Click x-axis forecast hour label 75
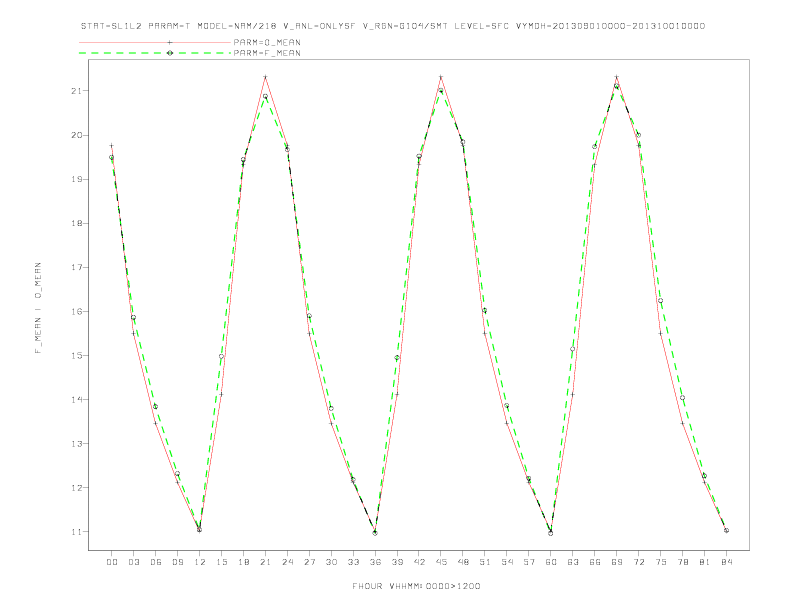 (661, 562)
